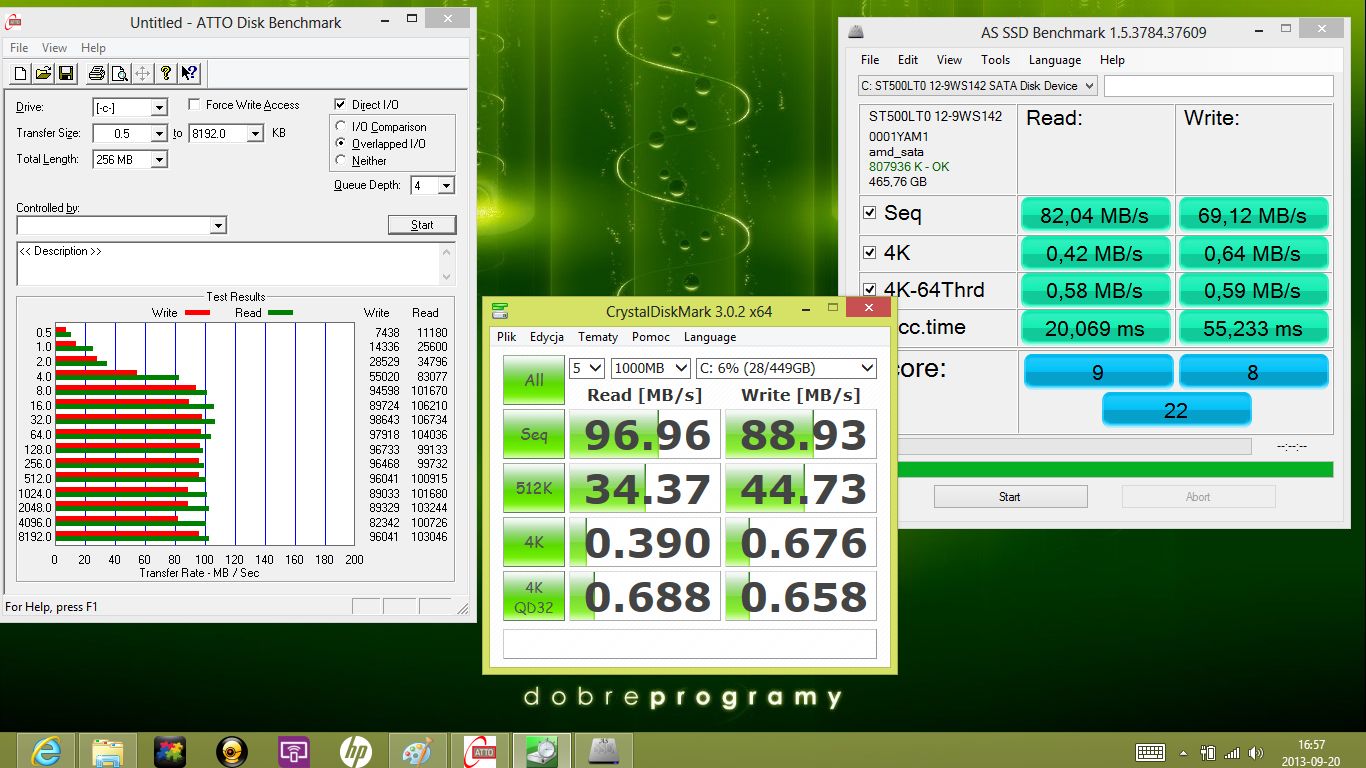Run the Seq test in CrystalDiskMark
The height and width of the screenshot is (768, 1366).
(x=534, y=434)
